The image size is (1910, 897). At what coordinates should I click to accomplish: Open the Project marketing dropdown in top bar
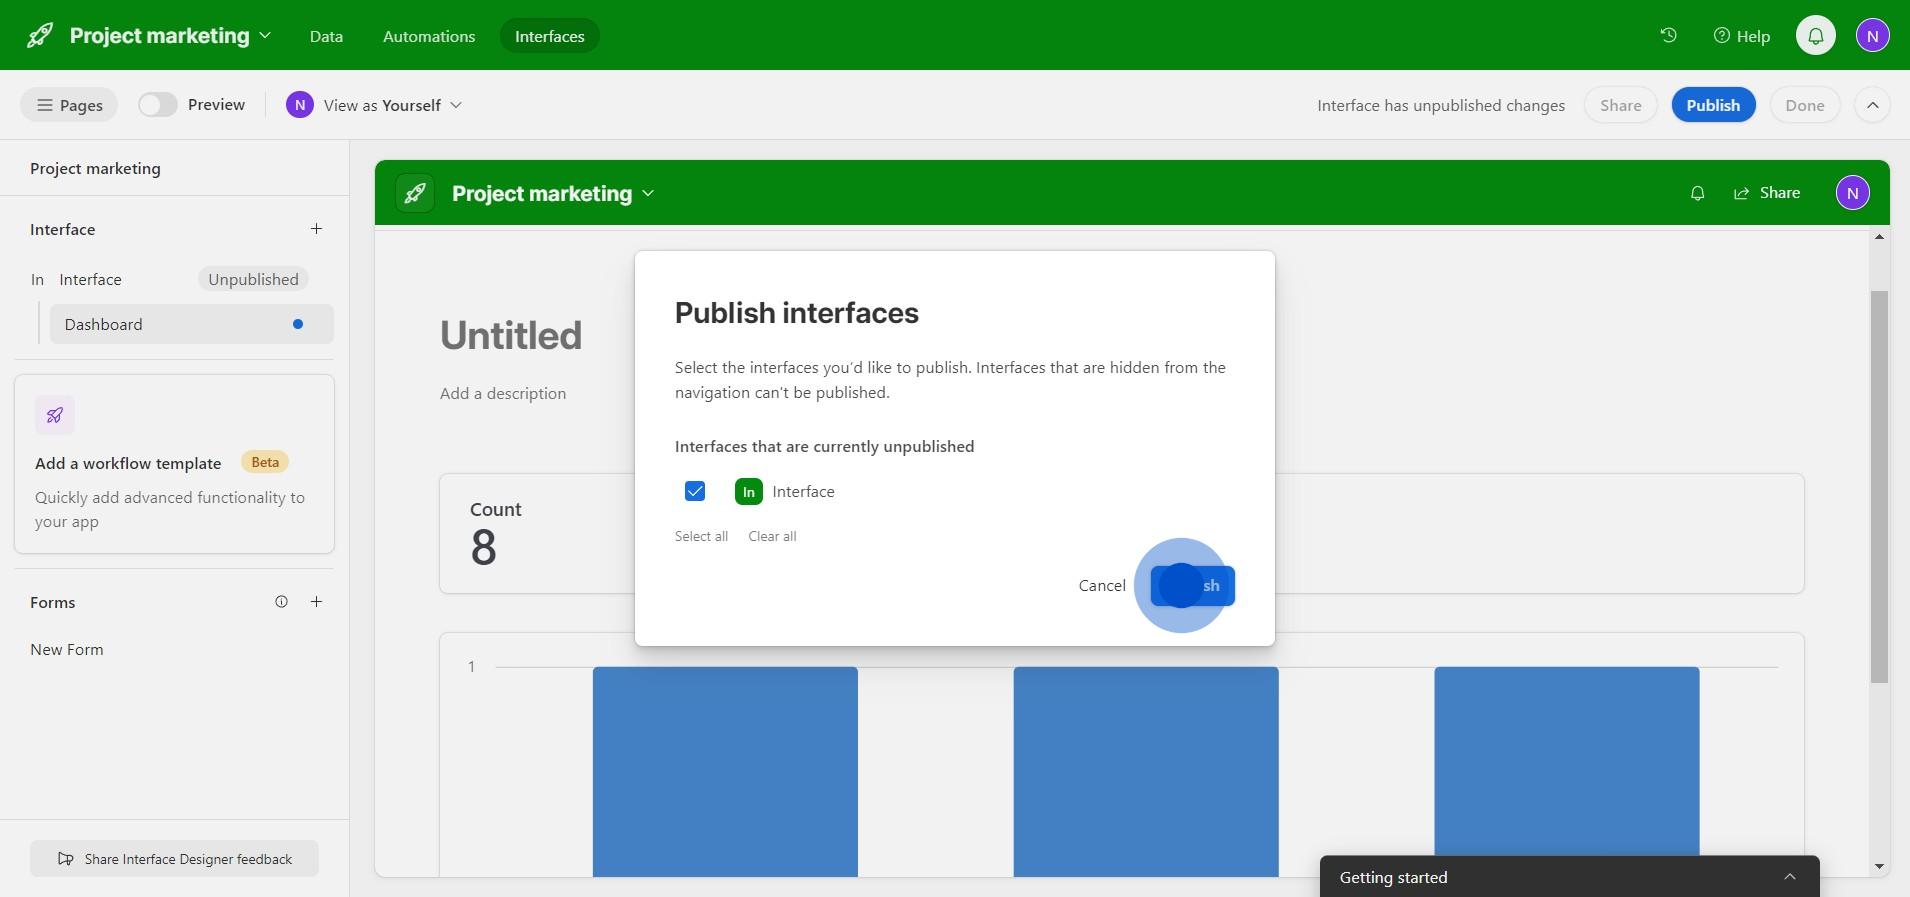point(170,36)
